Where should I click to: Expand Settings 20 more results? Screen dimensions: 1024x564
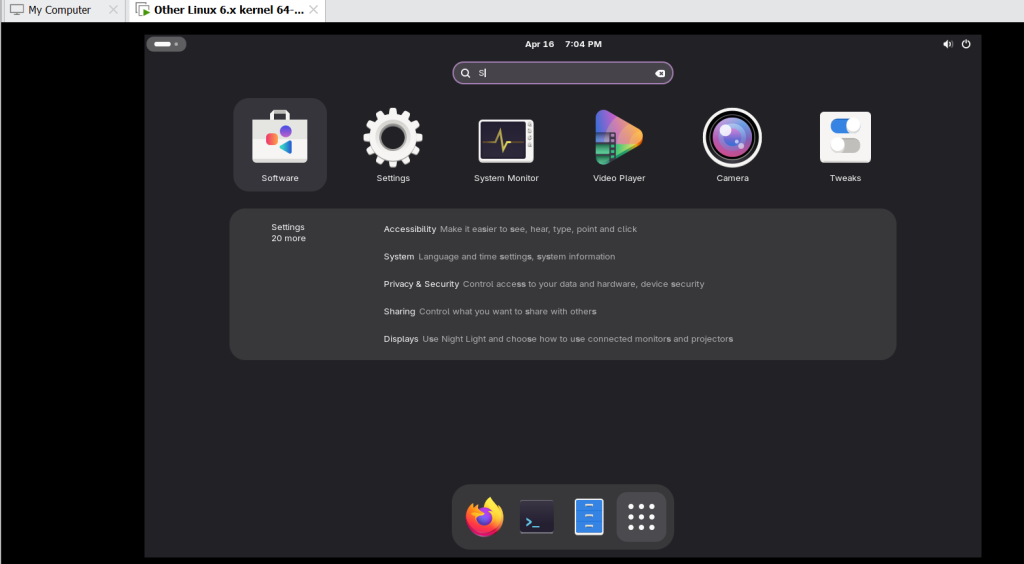coord(288,233)
